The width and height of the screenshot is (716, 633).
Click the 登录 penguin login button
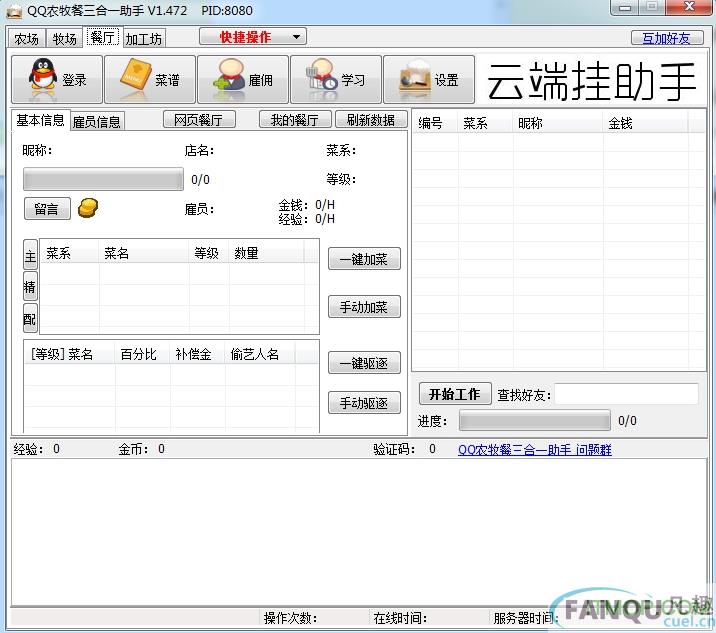click(x=57, y=79)
